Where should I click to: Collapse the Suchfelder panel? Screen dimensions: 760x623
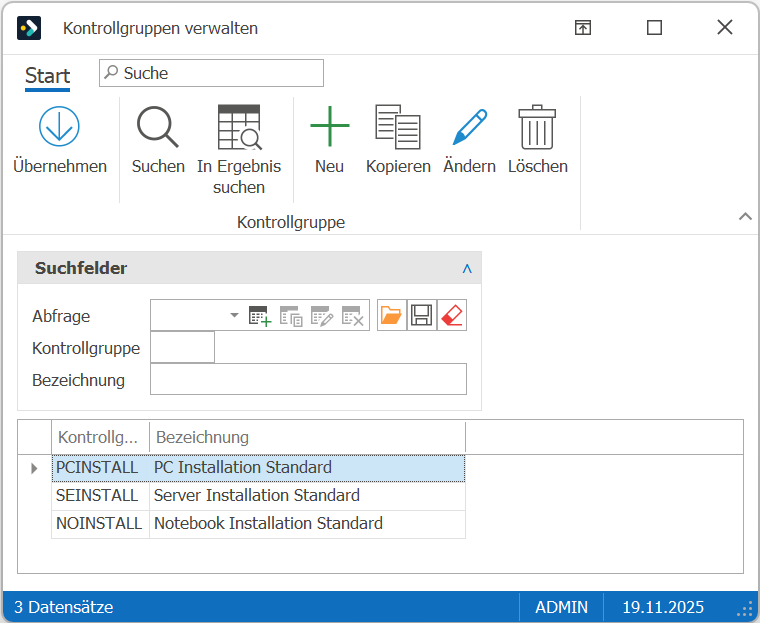click(467, 268)
